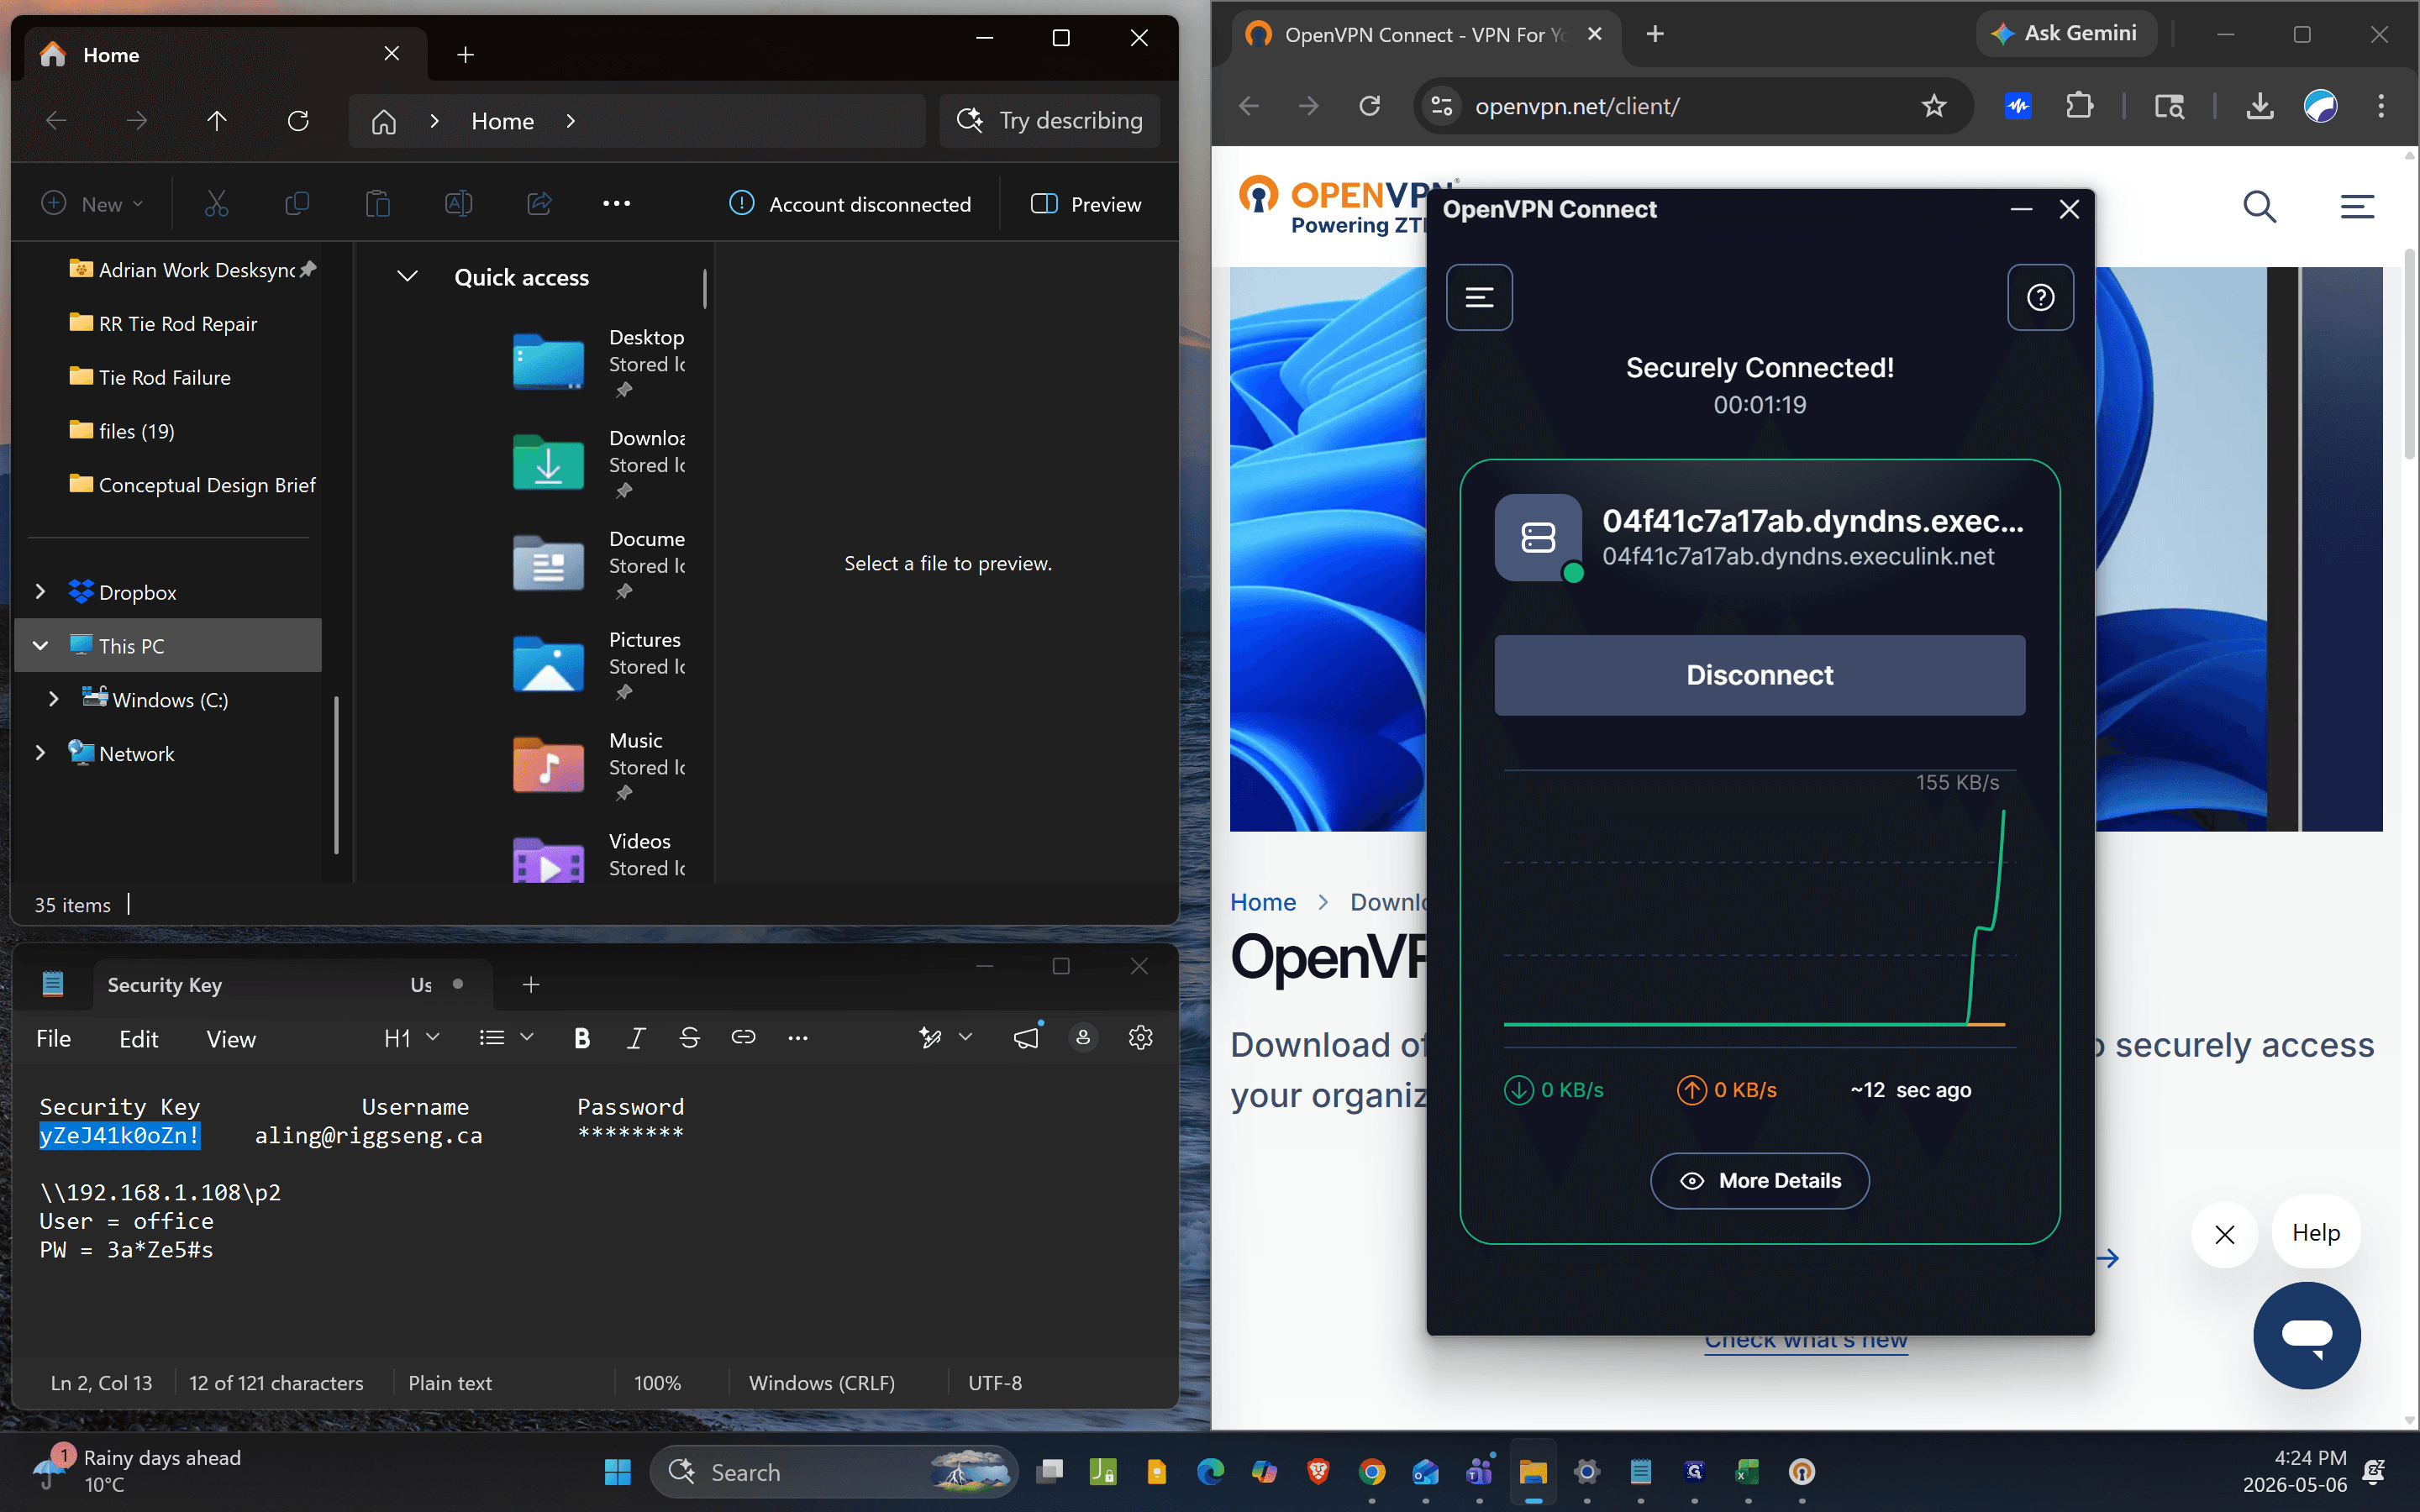The image size is (2420, 1512).
Task: Select the Security Key tab in Notepad
Action: click(x=292, y=985)
